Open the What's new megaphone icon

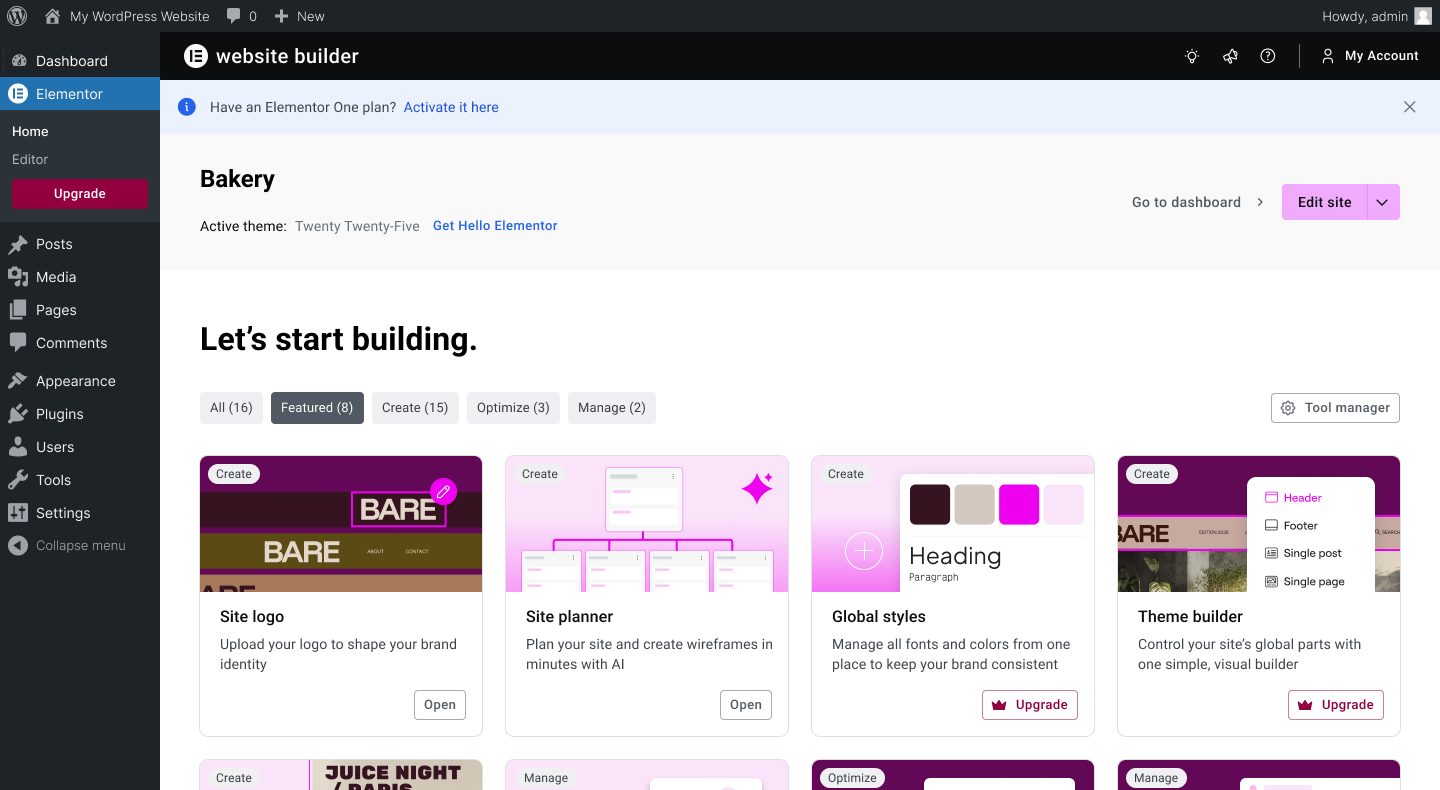click(x=1230, y=56)
